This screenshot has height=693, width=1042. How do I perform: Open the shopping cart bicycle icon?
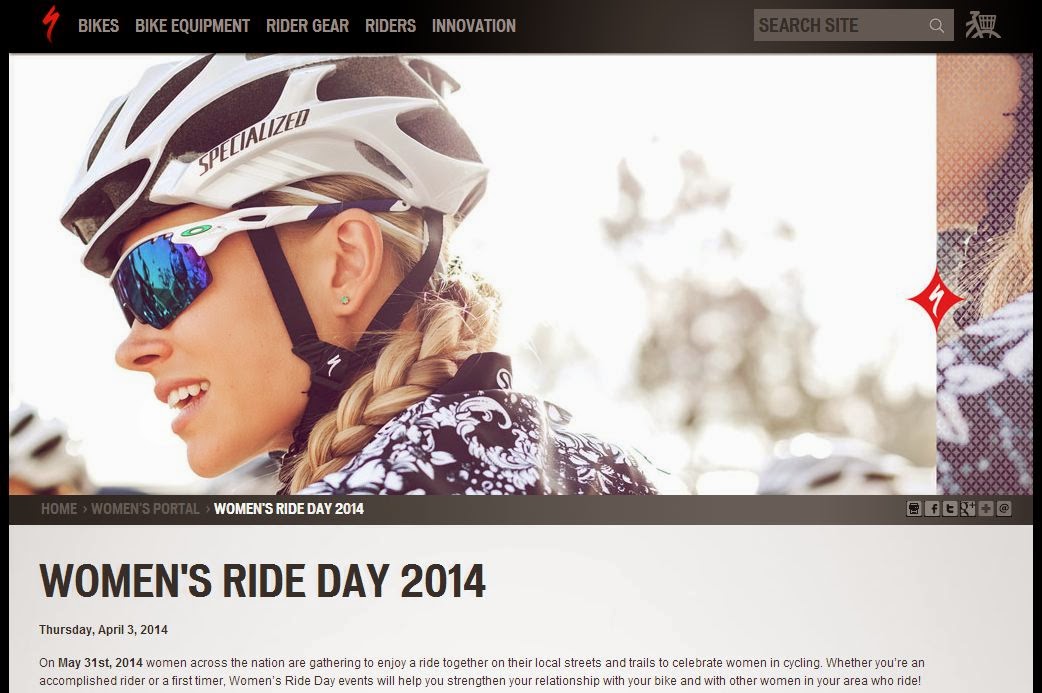pyautogui.click(x=983, y=25)
